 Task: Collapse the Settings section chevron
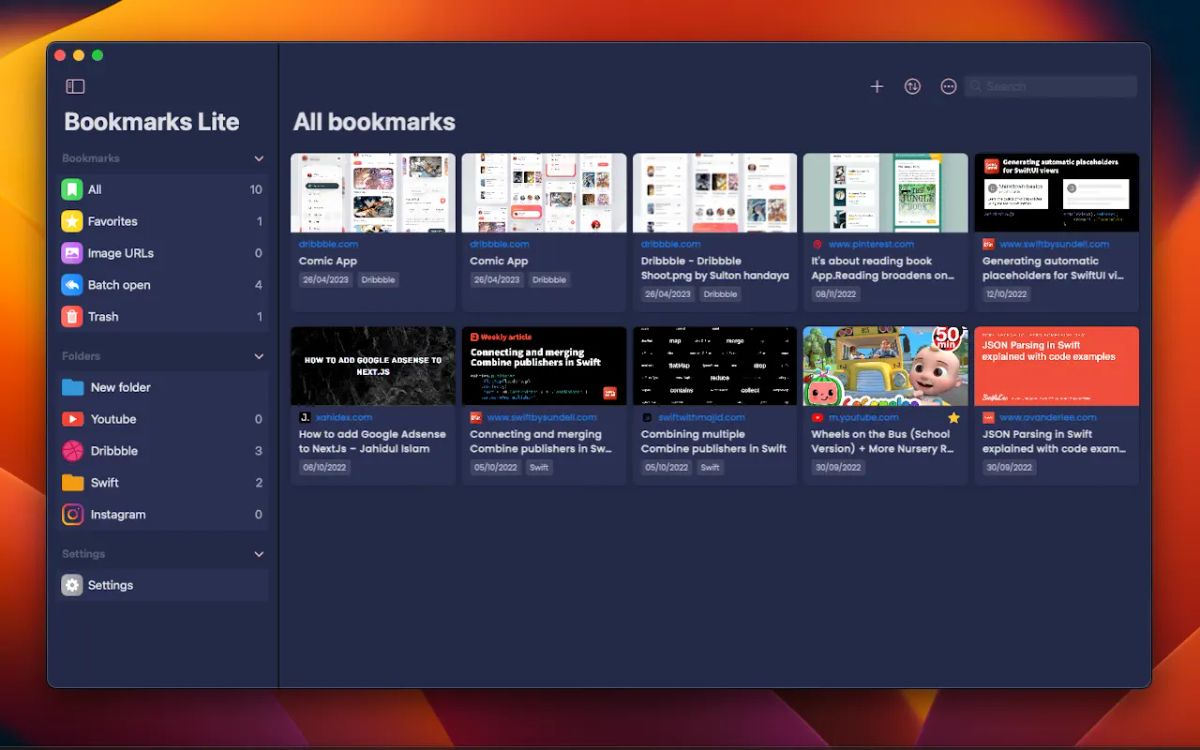coord(259,553)
